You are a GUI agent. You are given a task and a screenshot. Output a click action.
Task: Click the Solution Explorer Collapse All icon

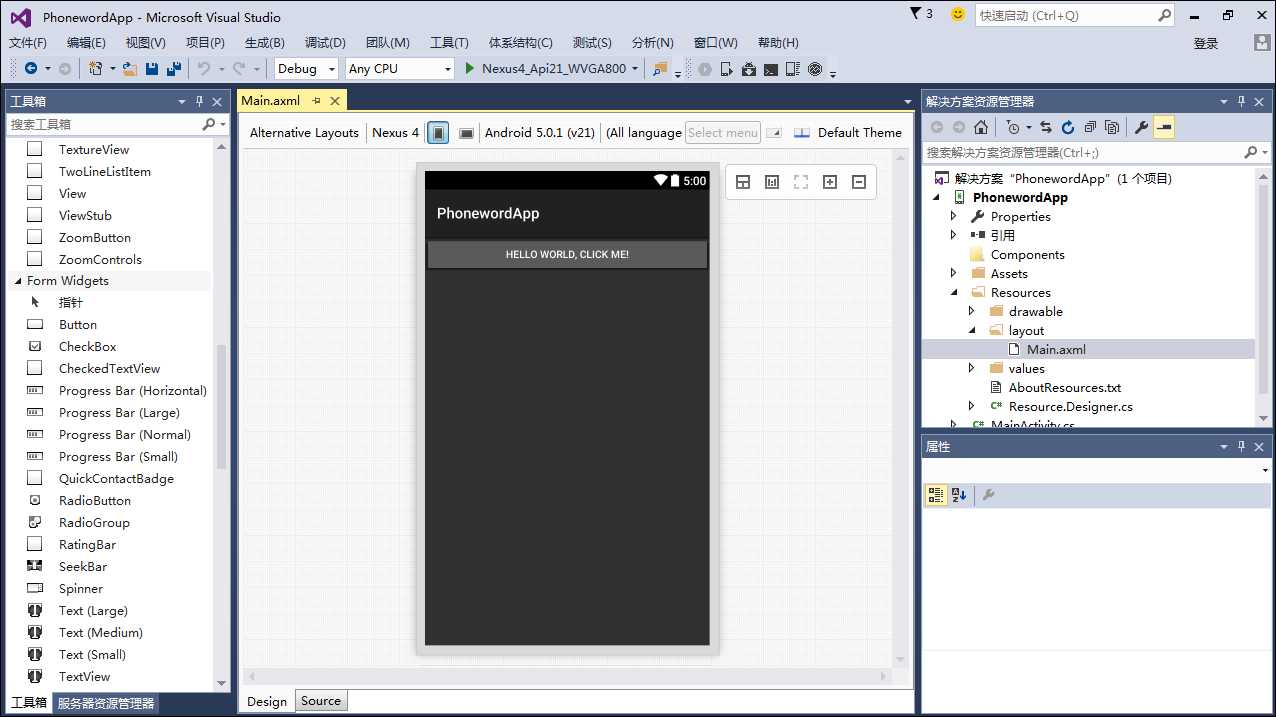[x=1089, y=127]
